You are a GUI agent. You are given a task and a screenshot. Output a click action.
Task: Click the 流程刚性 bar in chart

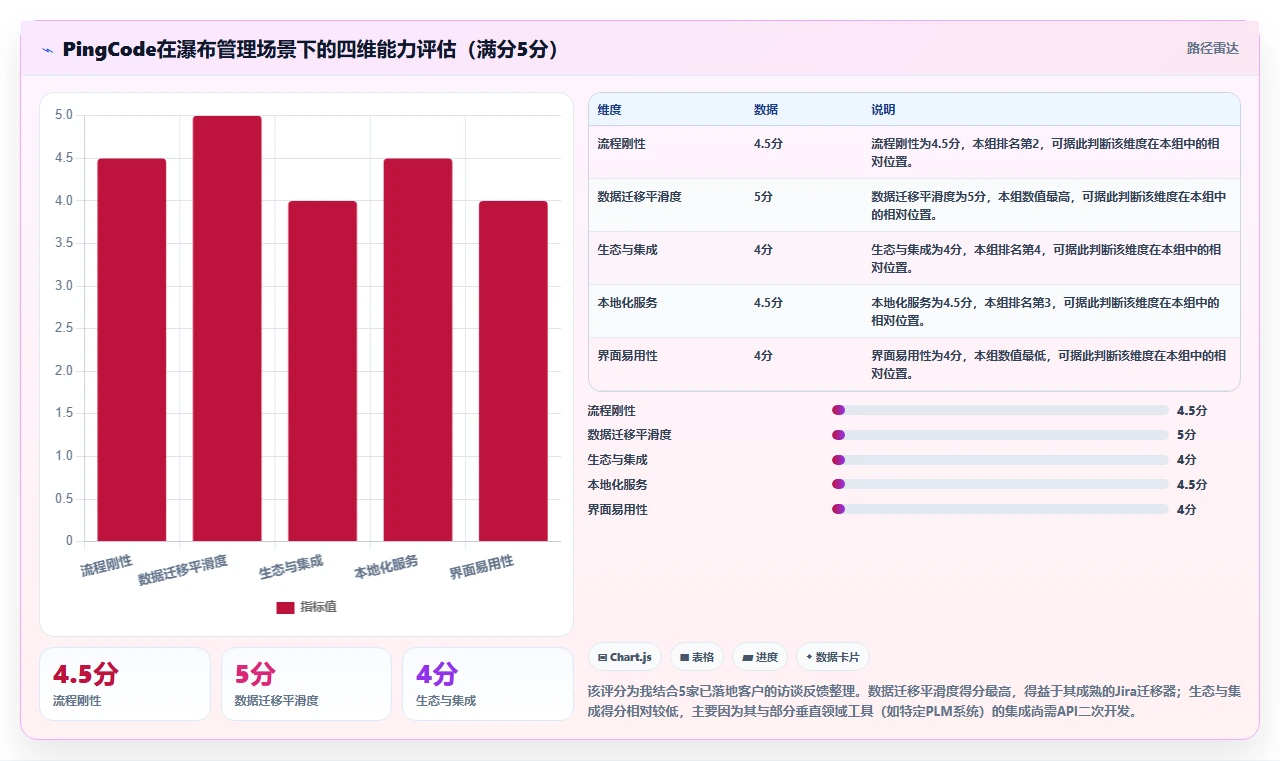point(132,350)
